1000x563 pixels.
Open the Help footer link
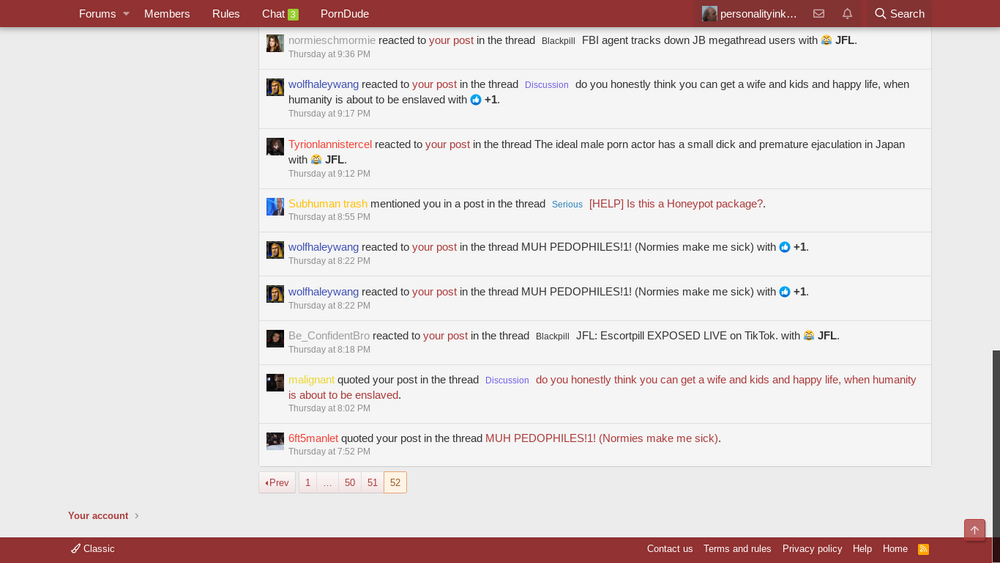862,549
